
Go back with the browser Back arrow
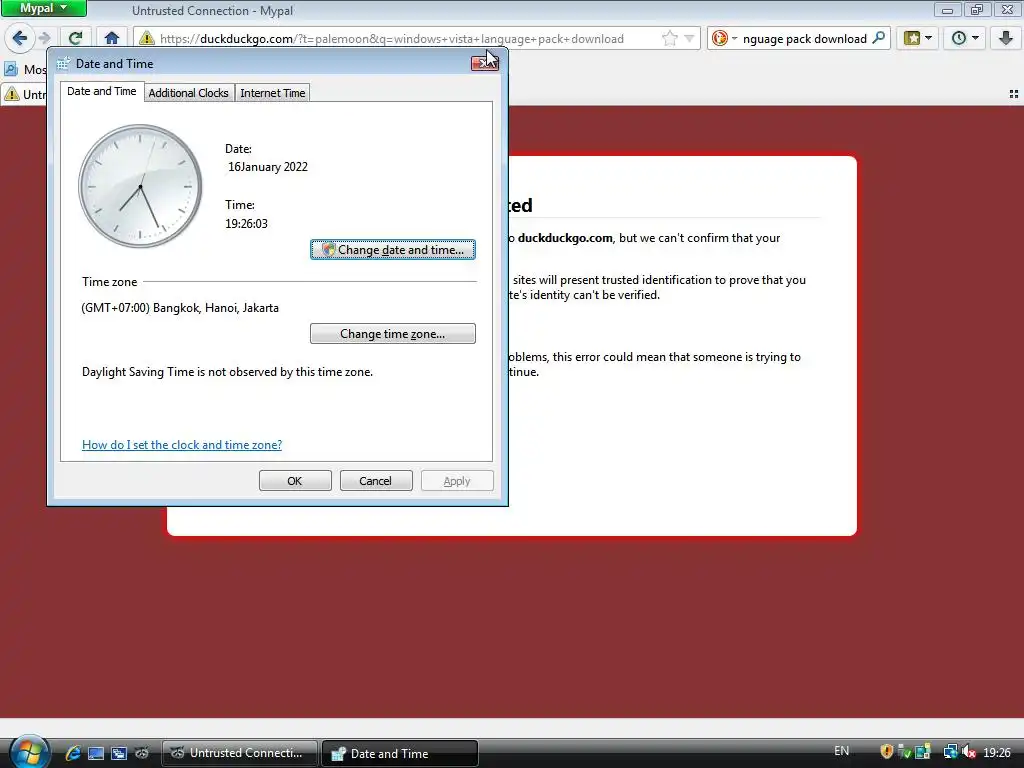(20, 38)
